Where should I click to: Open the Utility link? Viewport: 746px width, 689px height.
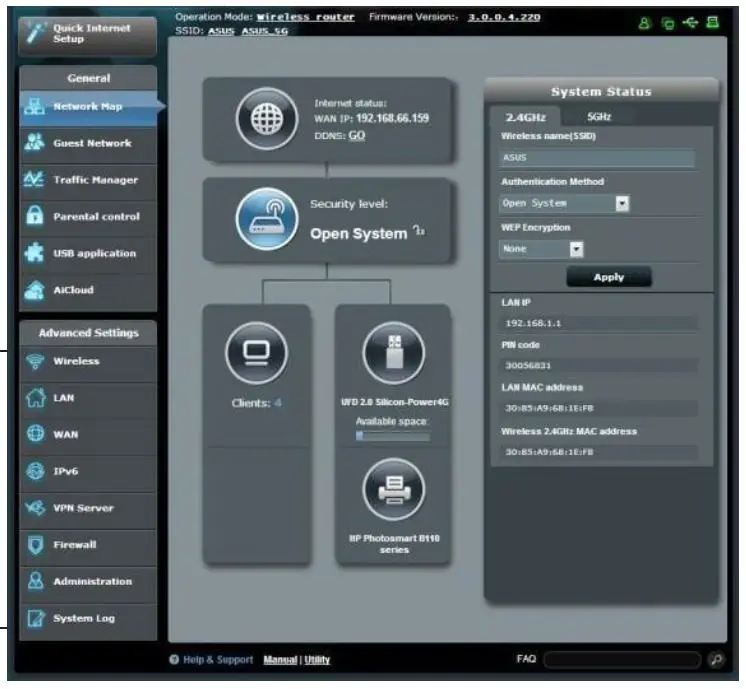pos(317,660)
